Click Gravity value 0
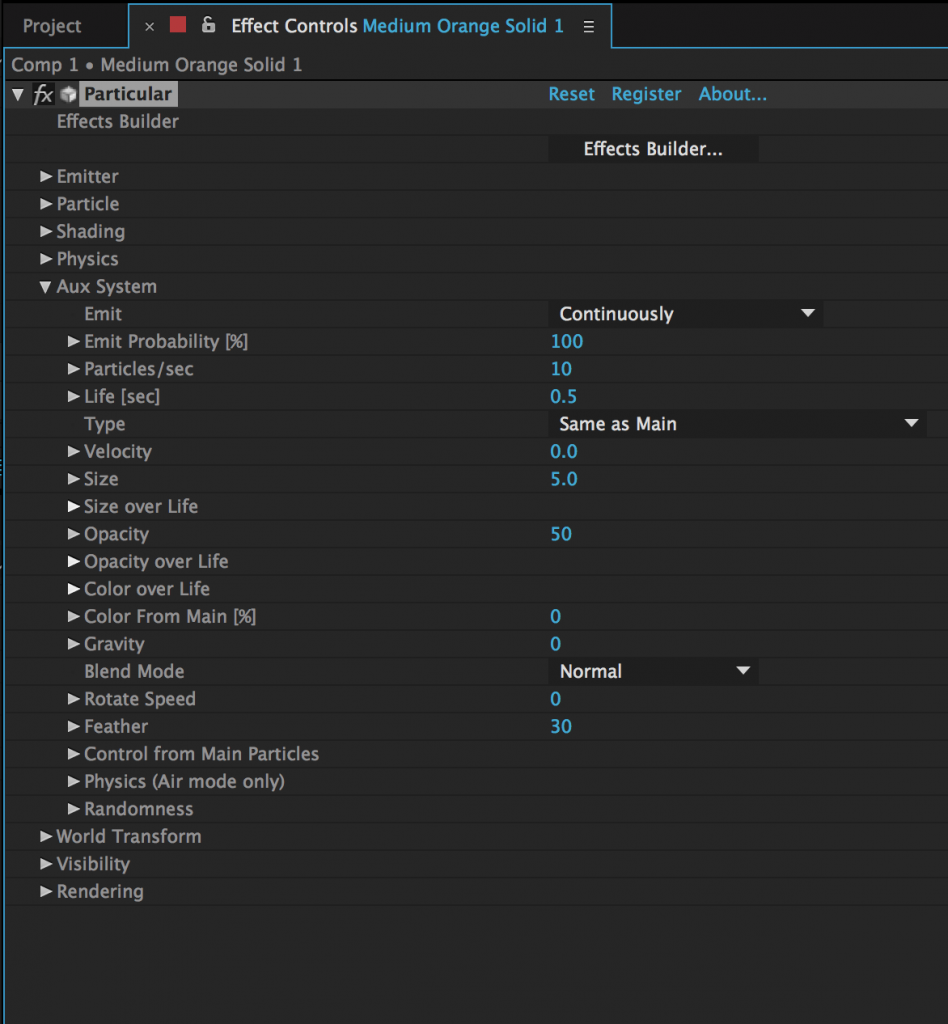The height and width of the screenshot is (1024, 948). [556, 644]
